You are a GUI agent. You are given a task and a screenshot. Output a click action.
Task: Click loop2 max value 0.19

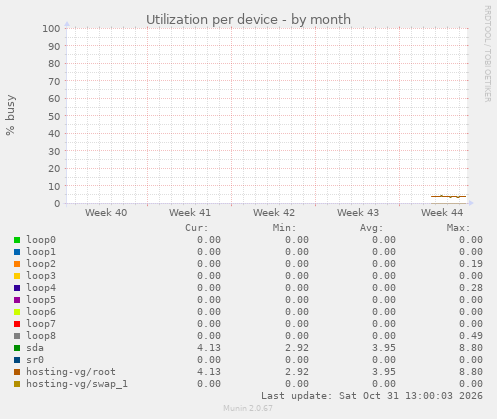coord(471,264)
